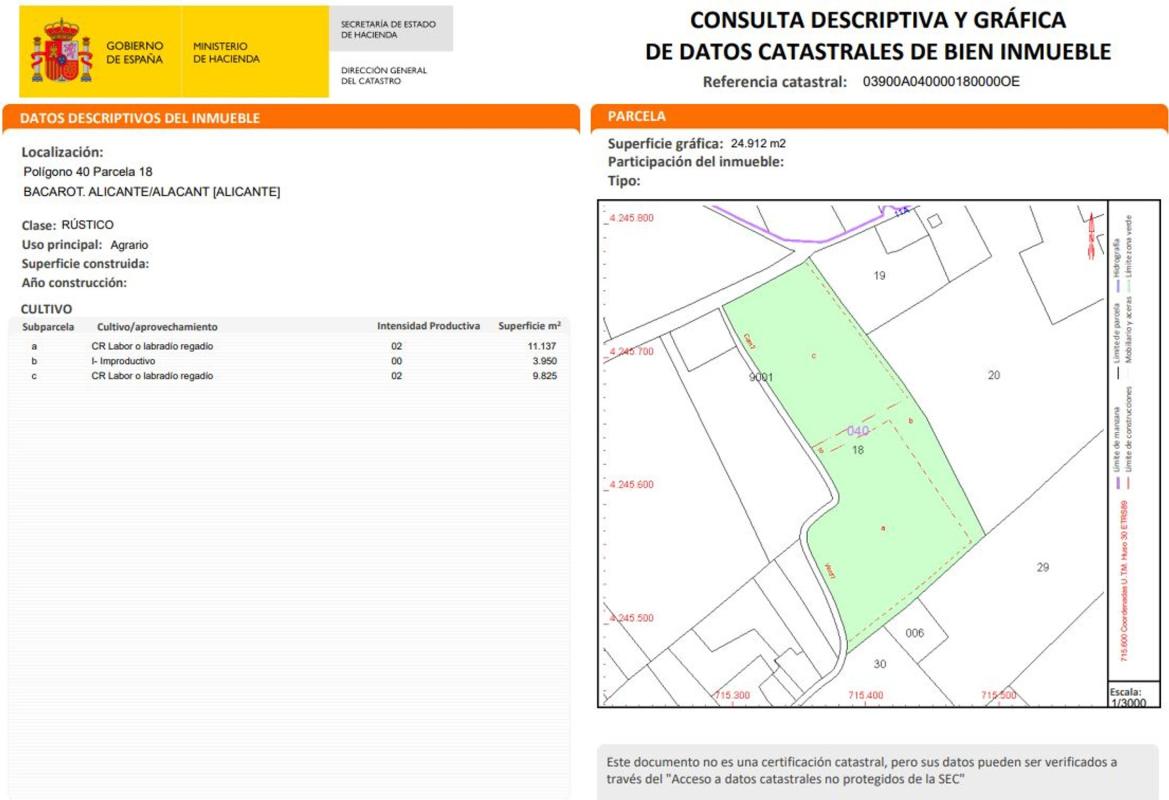Click the 'Participación del inmueble:' label

click(x=696, y=162)
